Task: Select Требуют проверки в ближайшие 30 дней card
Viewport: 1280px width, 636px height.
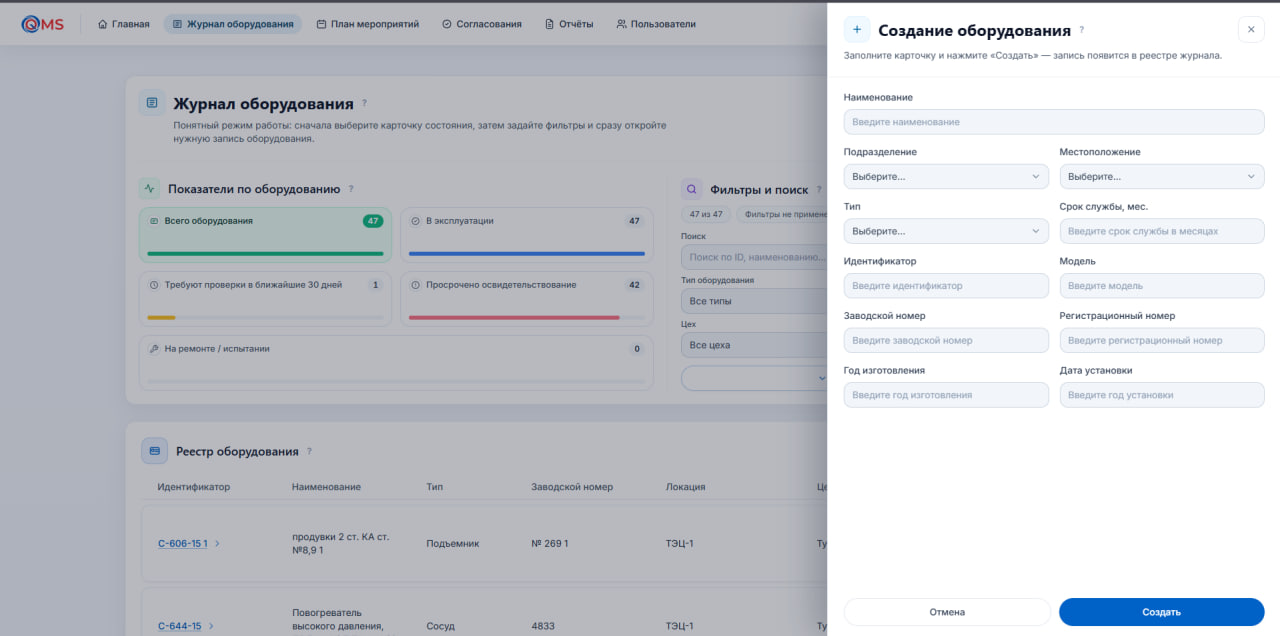Action: [265, 299]
